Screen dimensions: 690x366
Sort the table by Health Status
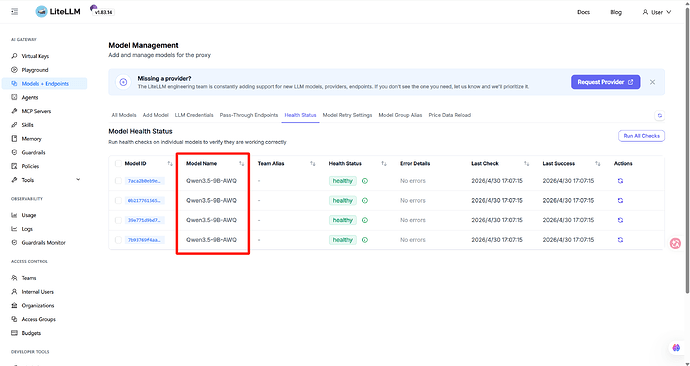point(384,164)
